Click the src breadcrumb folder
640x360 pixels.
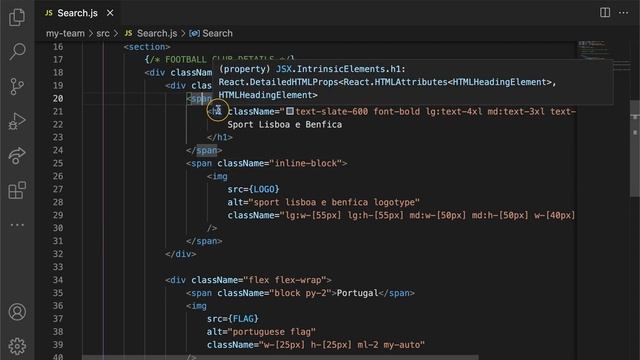(x=103, y=33)
